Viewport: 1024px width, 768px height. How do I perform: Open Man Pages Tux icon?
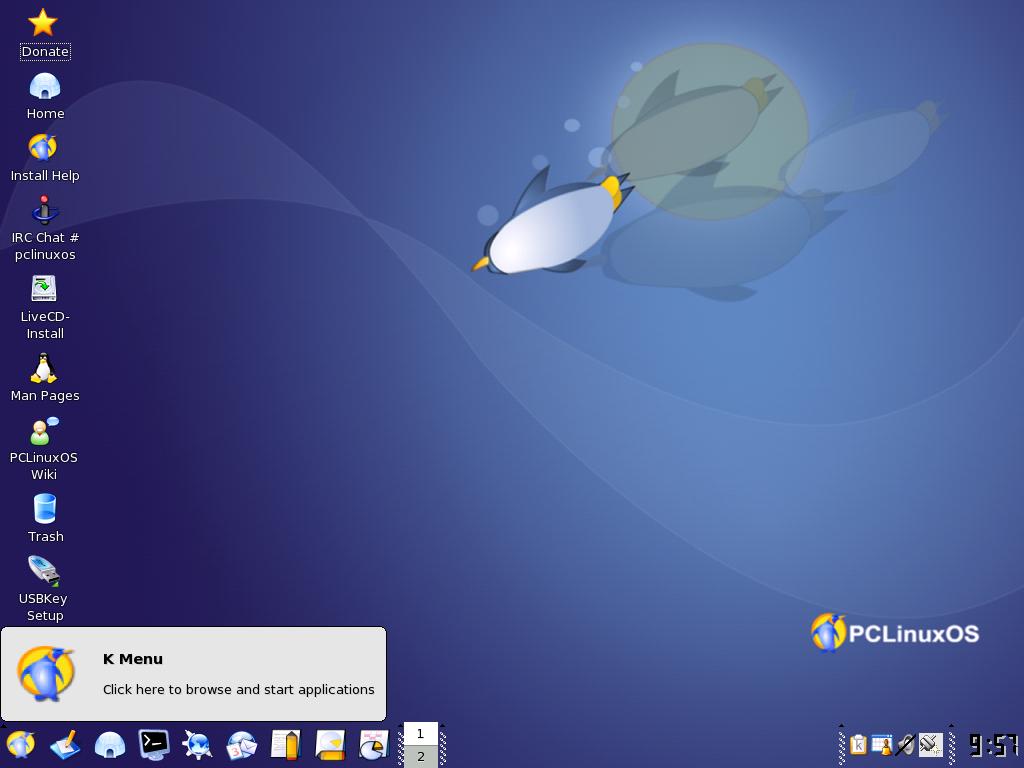click(44, 368)
